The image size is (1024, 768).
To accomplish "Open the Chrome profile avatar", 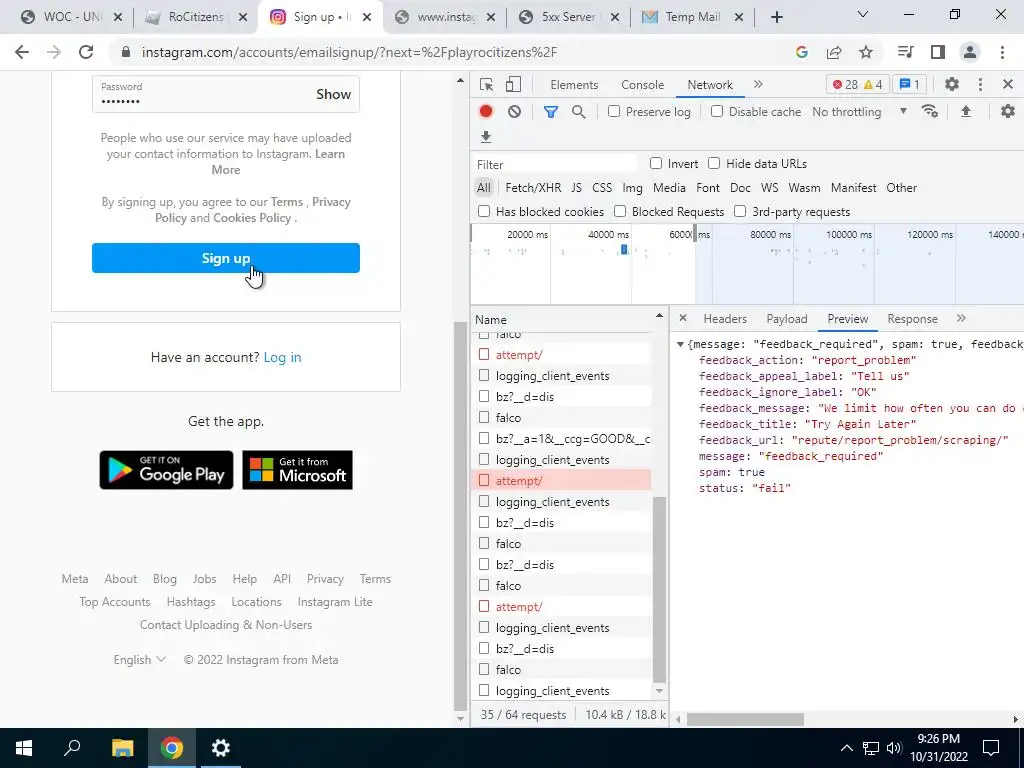I will (970, 52).
